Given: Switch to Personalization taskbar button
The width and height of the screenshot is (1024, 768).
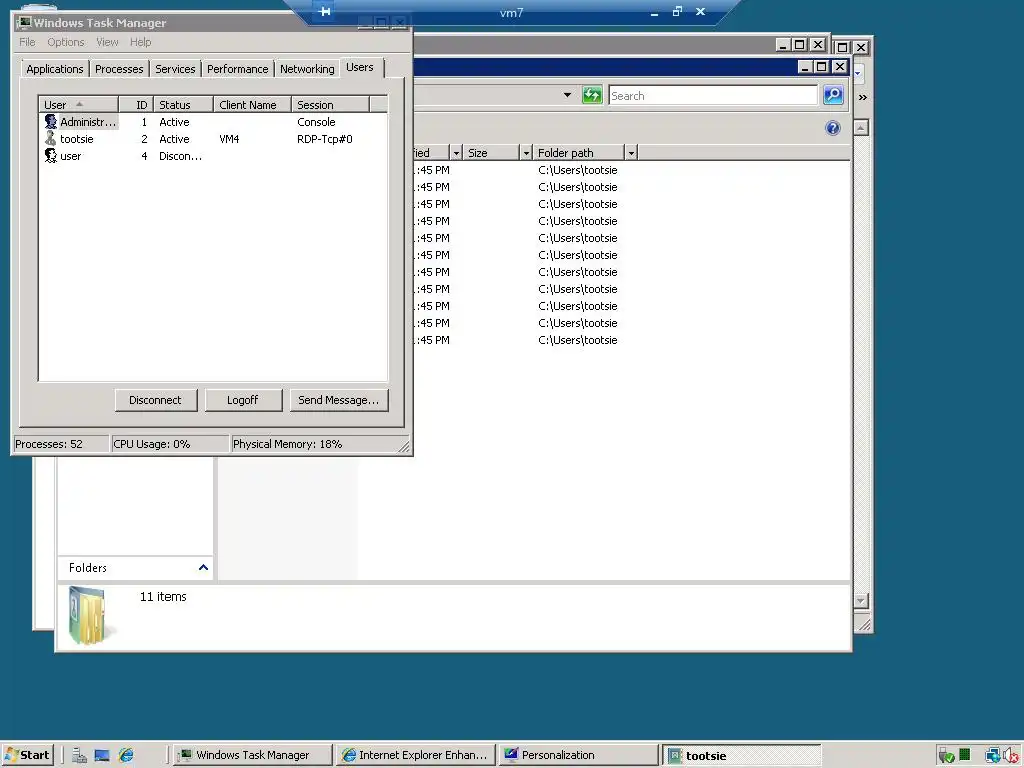Looking at the screenshot, I should 579,755.
